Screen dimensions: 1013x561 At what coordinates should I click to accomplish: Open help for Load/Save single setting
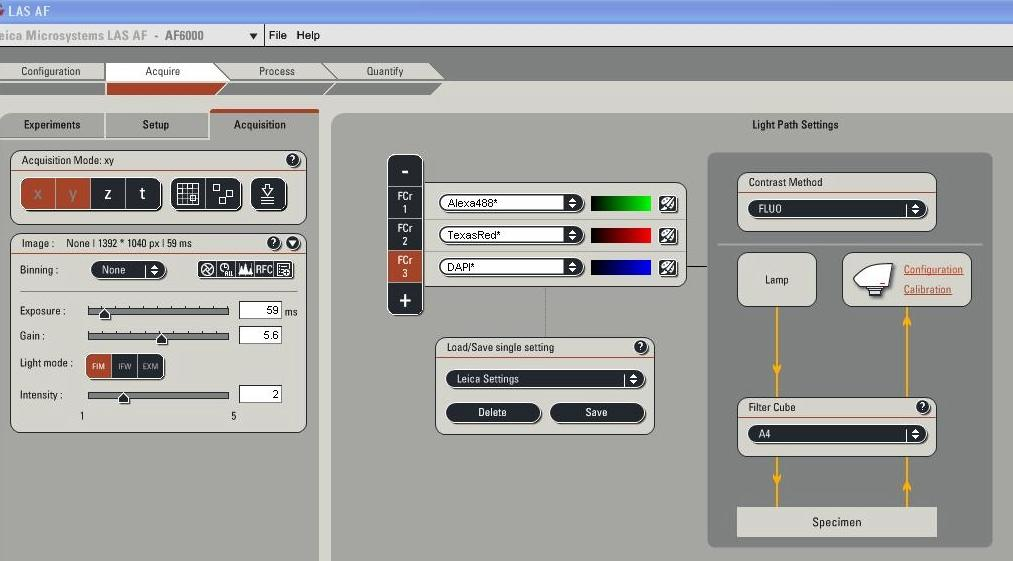pos(641,347)
